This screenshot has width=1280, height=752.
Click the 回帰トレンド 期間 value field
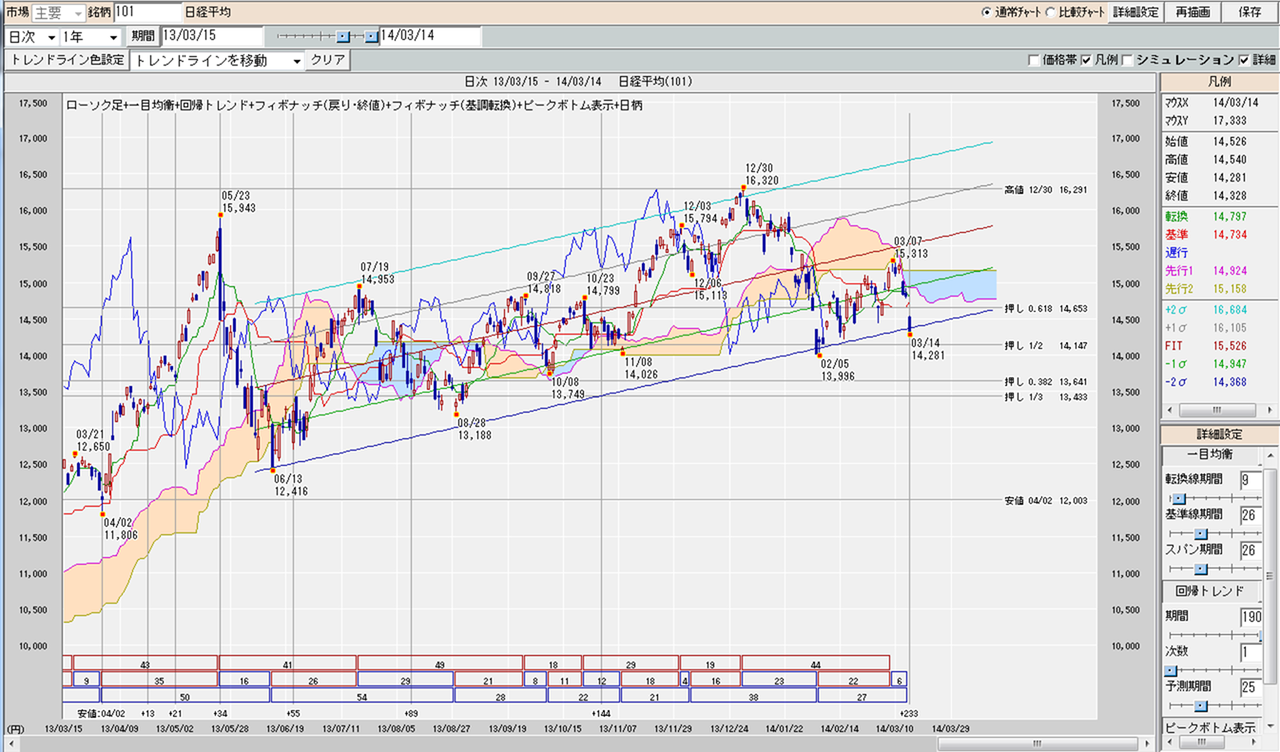pyautogui.click(x=1251, y=617)
